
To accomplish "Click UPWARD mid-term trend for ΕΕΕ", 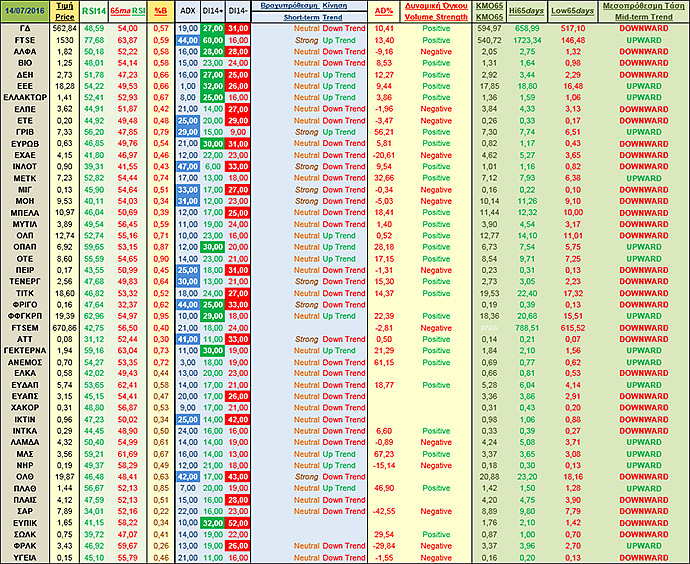I will (x=644, y=86).
